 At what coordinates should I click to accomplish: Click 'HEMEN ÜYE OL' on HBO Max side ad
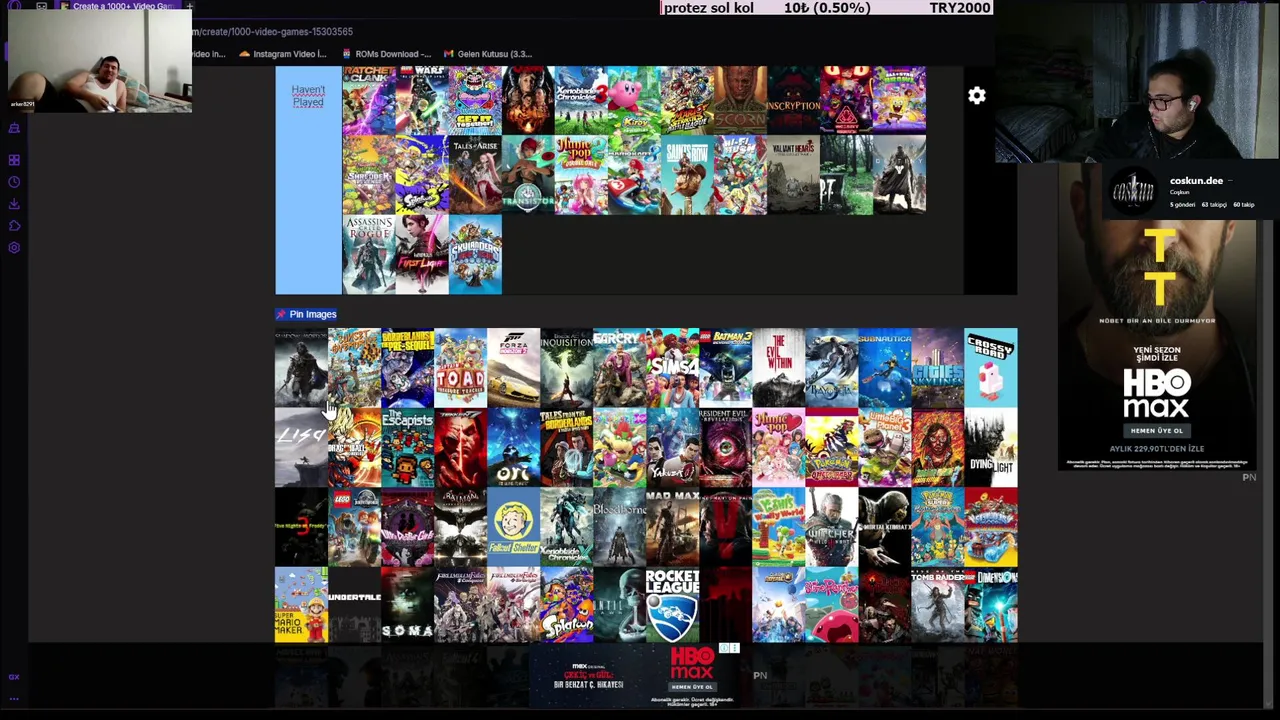click(1156, 430)
